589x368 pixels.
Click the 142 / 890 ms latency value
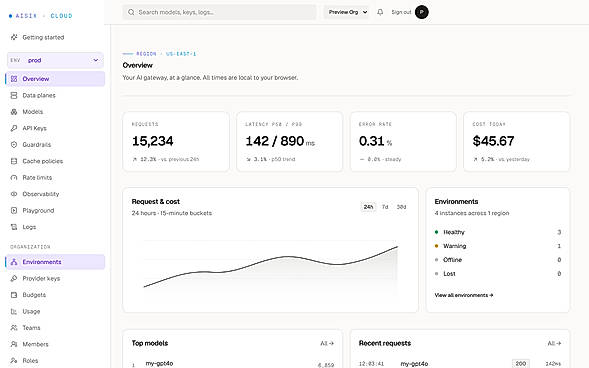280,141
